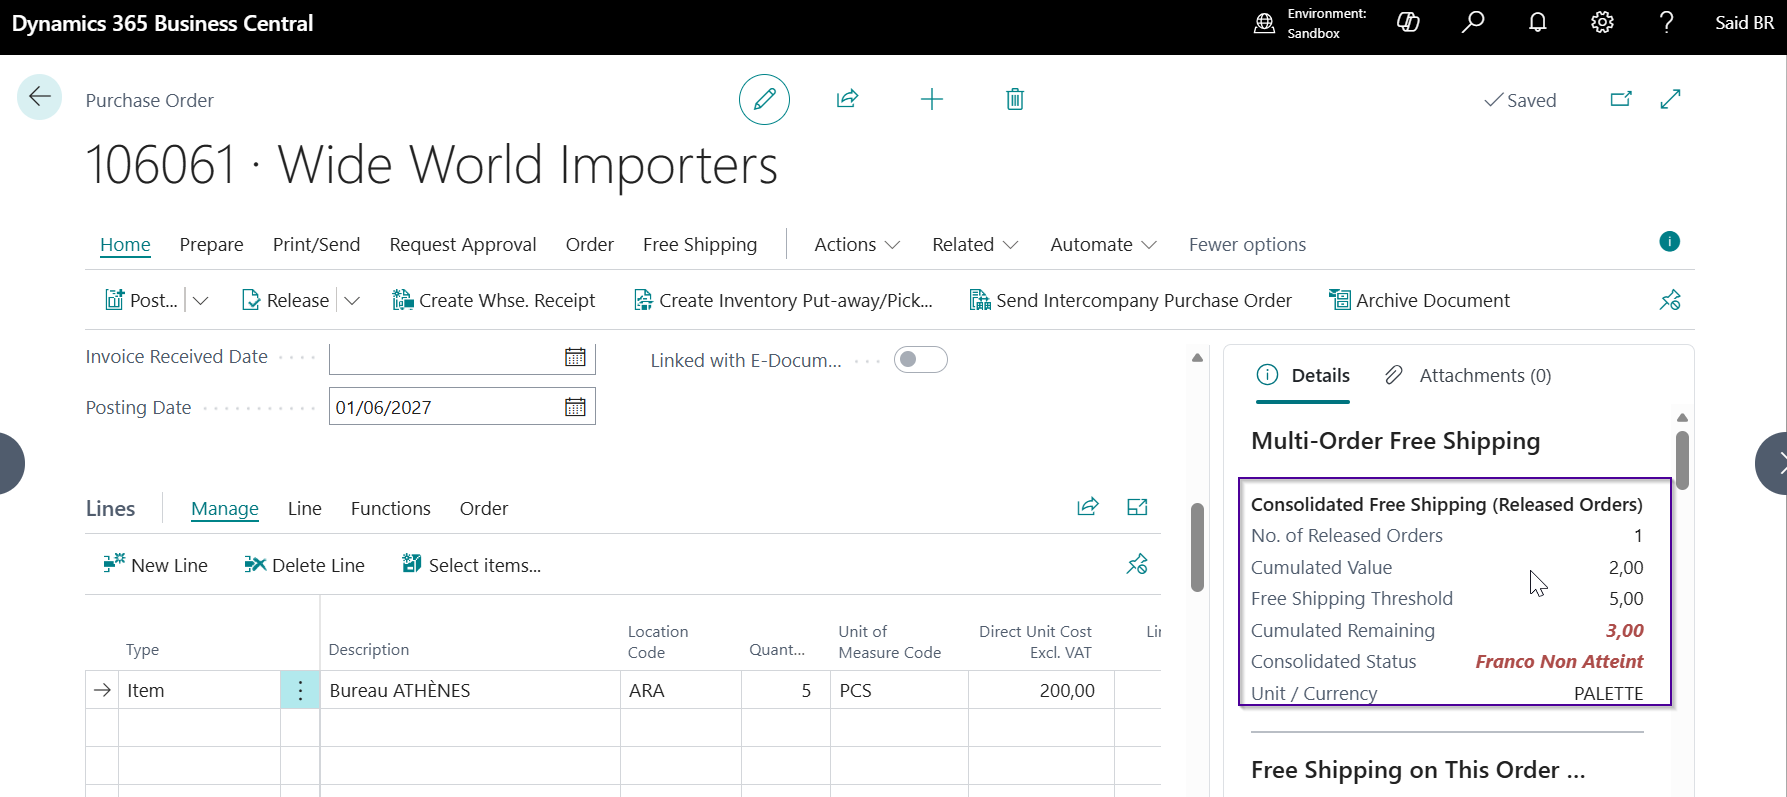Open search with the magnifying glass
1787x797 pixels.
(1473, 22)
